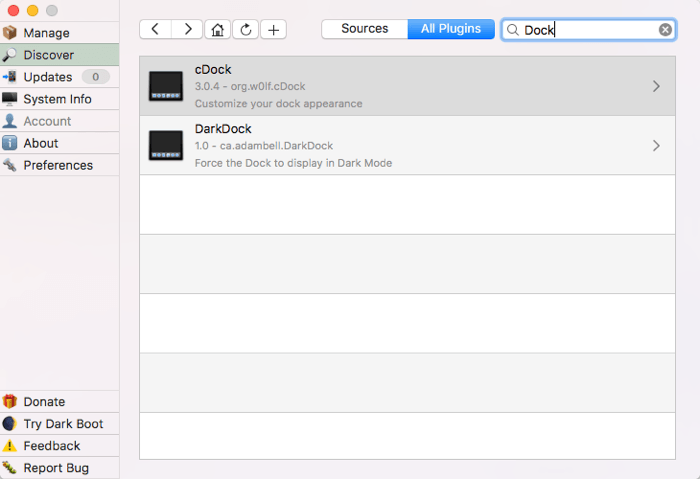Click the Account person icon
This screenshot has width=700, height=479.
[9, 121]
